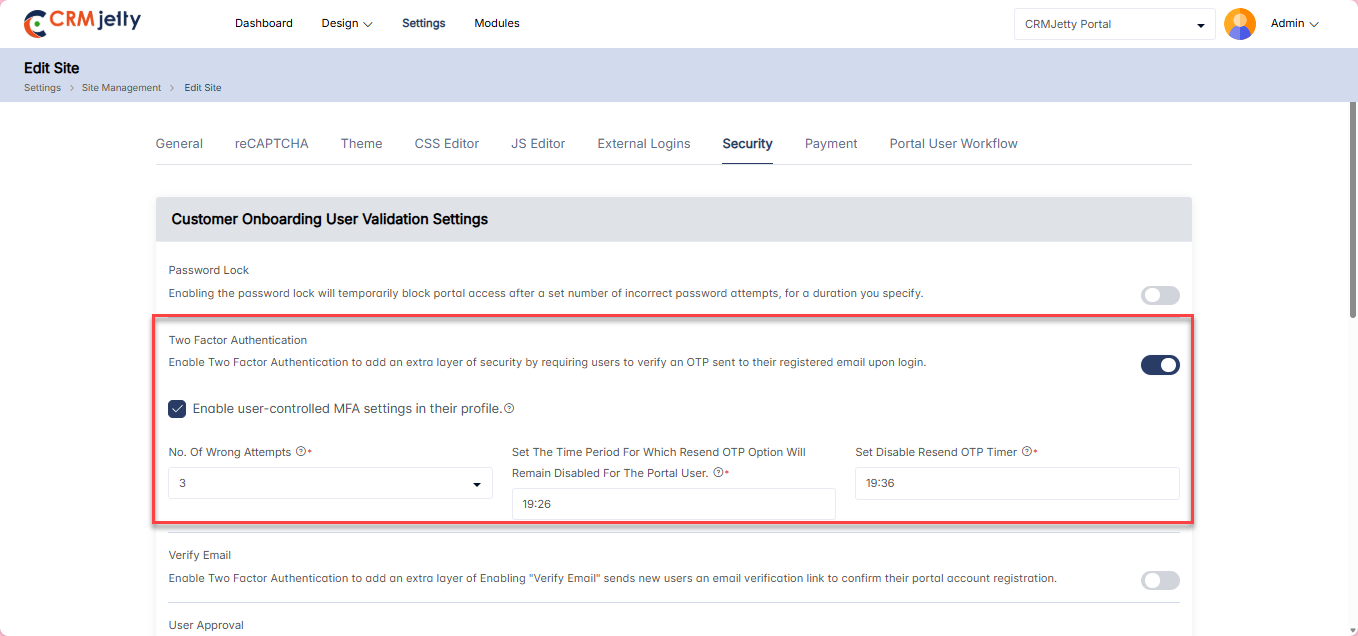The image size is (1358, 636).
Task: Enable the Verify Email toggle
Action: [1160, 580]
